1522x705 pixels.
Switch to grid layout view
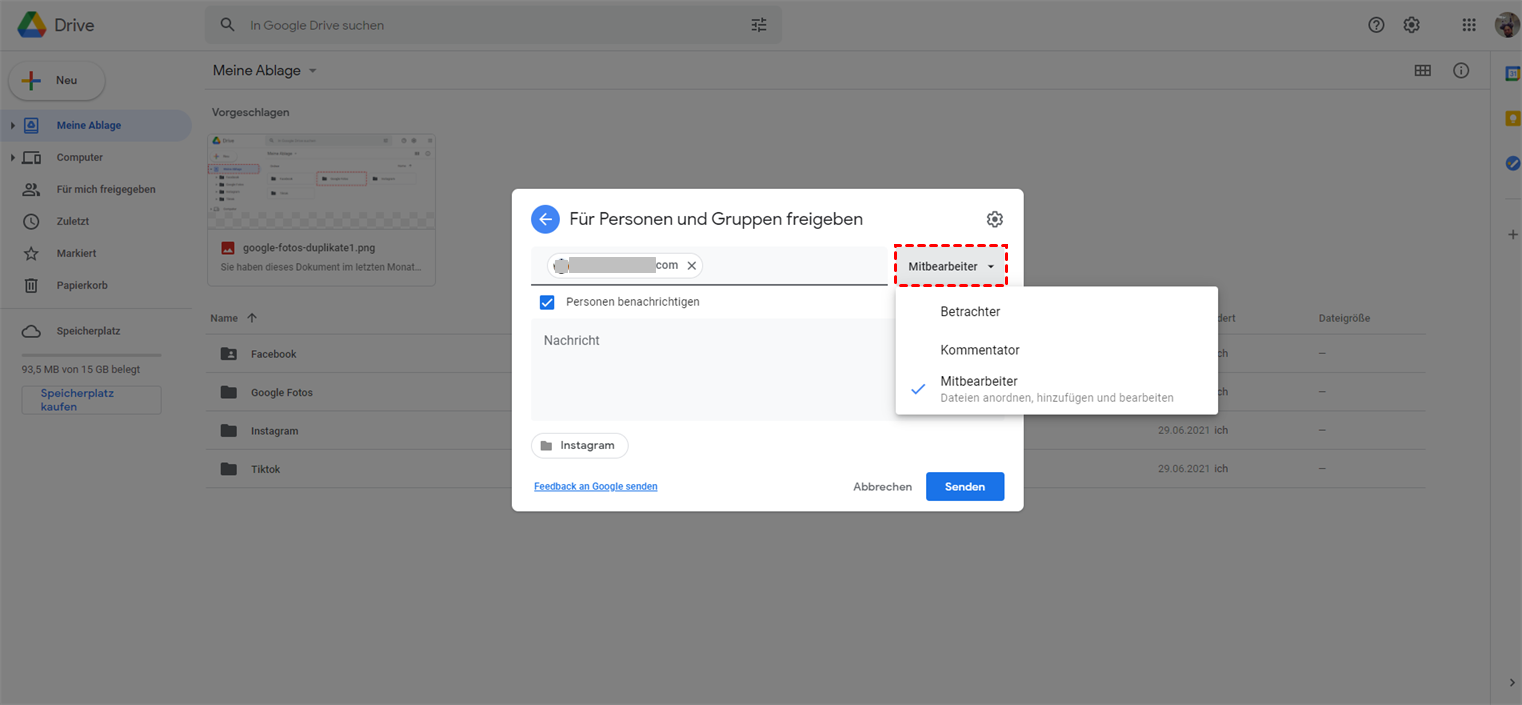point(1422,71)
